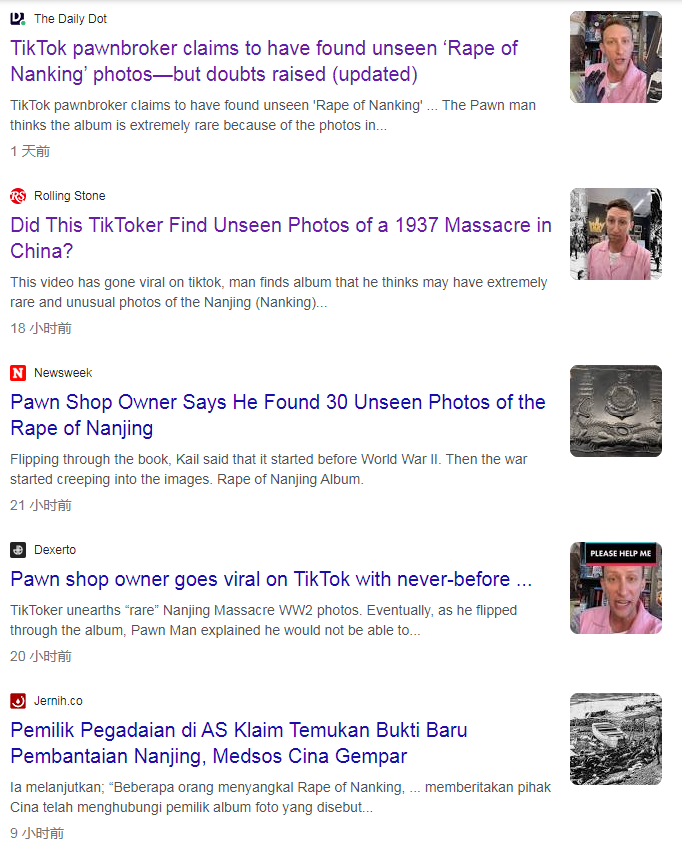Image resolution: width=682 pixels, height=844 pixels.
Task: Click the Newsweek source name
Action: pyautogui.click(x=63, y=373)
